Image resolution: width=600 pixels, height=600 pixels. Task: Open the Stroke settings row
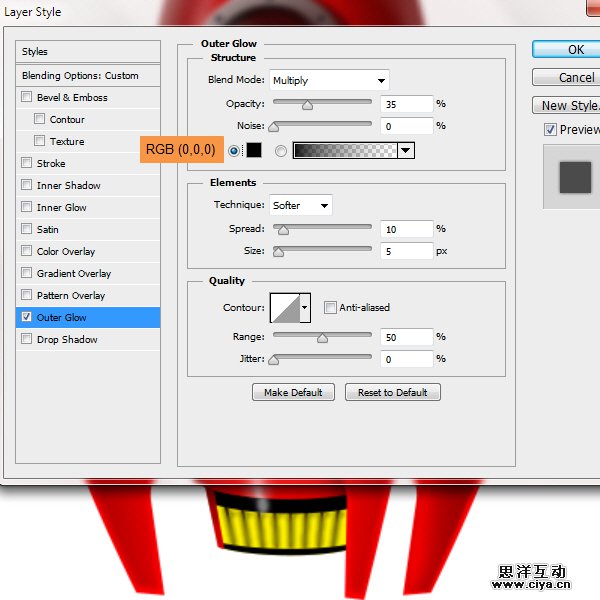click(88, 163)
